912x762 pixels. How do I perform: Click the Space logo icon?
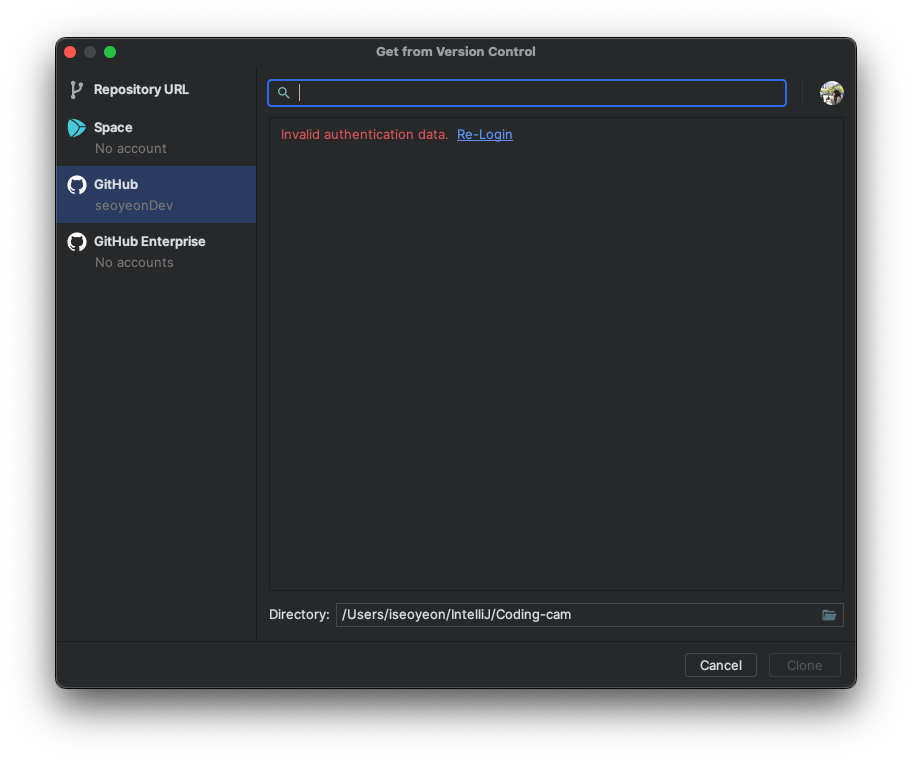(x=76, y=127)
